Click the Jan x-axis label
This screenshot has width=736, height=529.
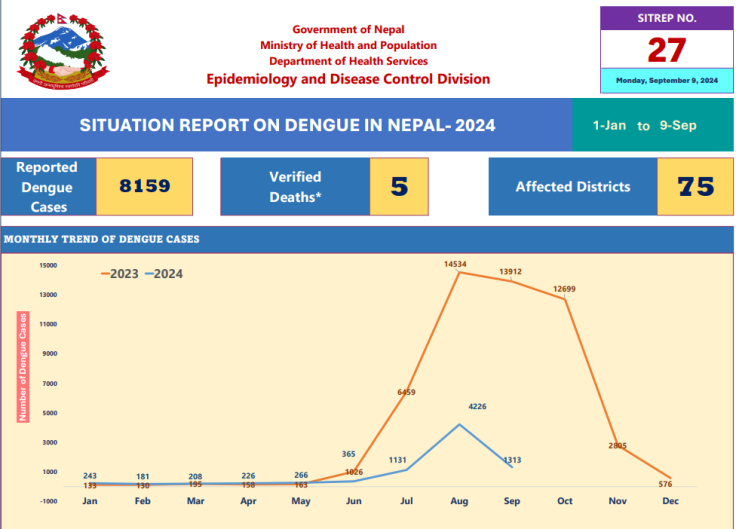click(90, 501)
